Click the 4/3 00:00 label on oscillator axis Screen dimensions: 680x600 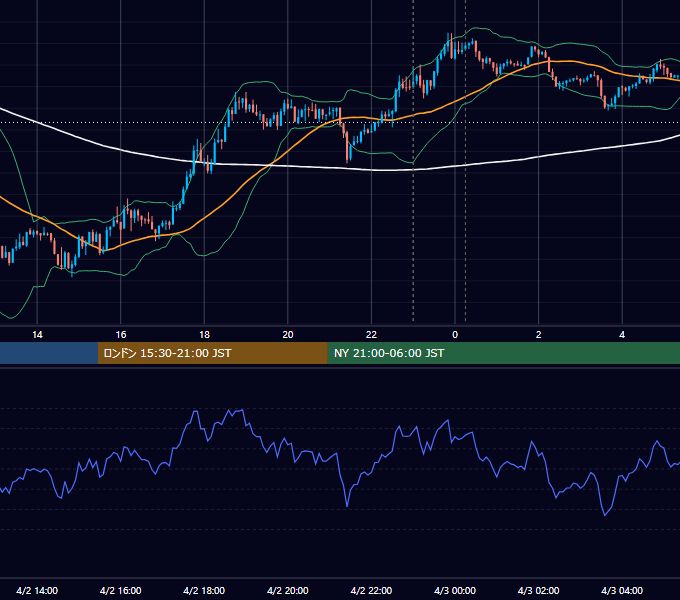coord(455,590)
